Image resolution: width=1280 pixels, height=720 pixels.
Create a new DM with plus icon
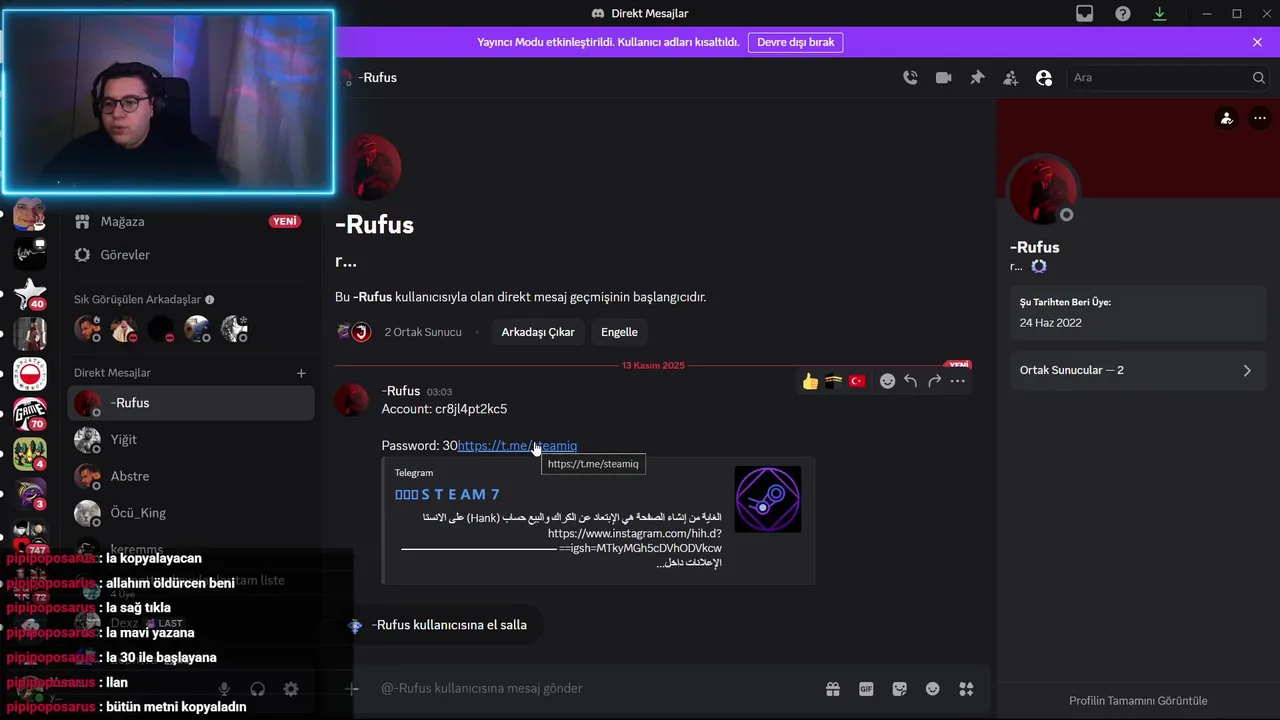pos(301,373)
